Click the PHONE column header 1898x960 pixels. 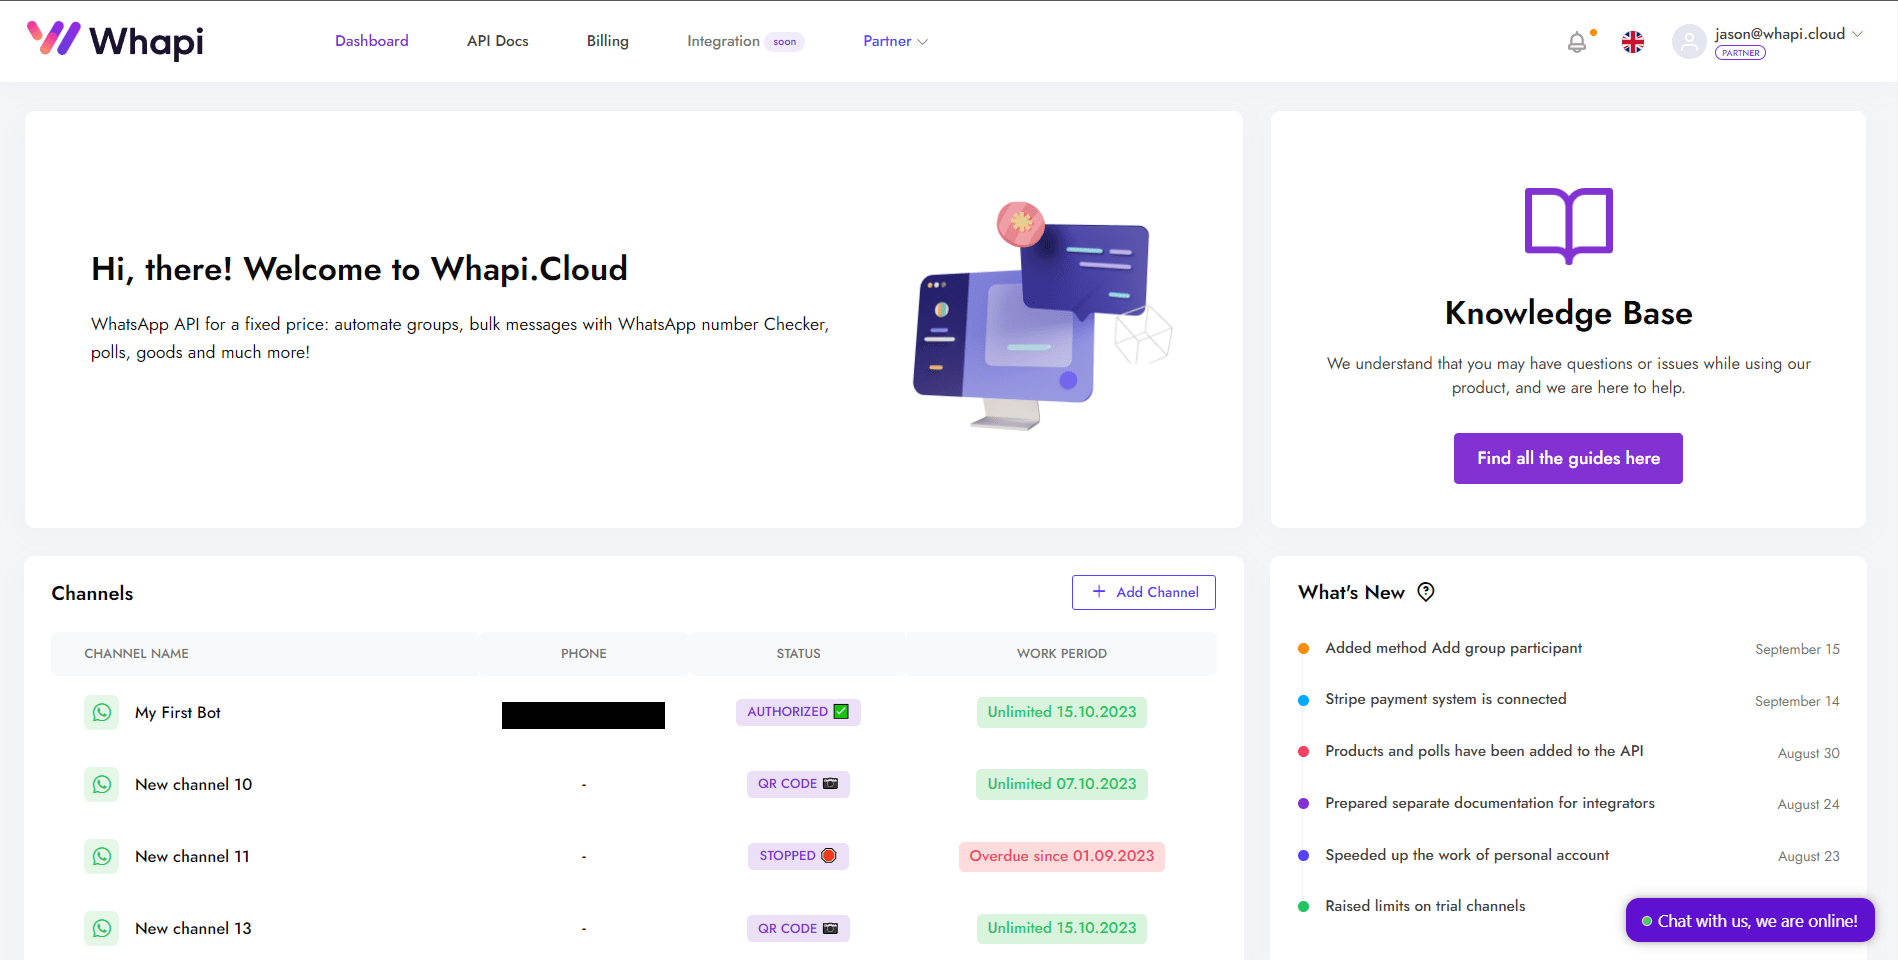tap(584, 653)
